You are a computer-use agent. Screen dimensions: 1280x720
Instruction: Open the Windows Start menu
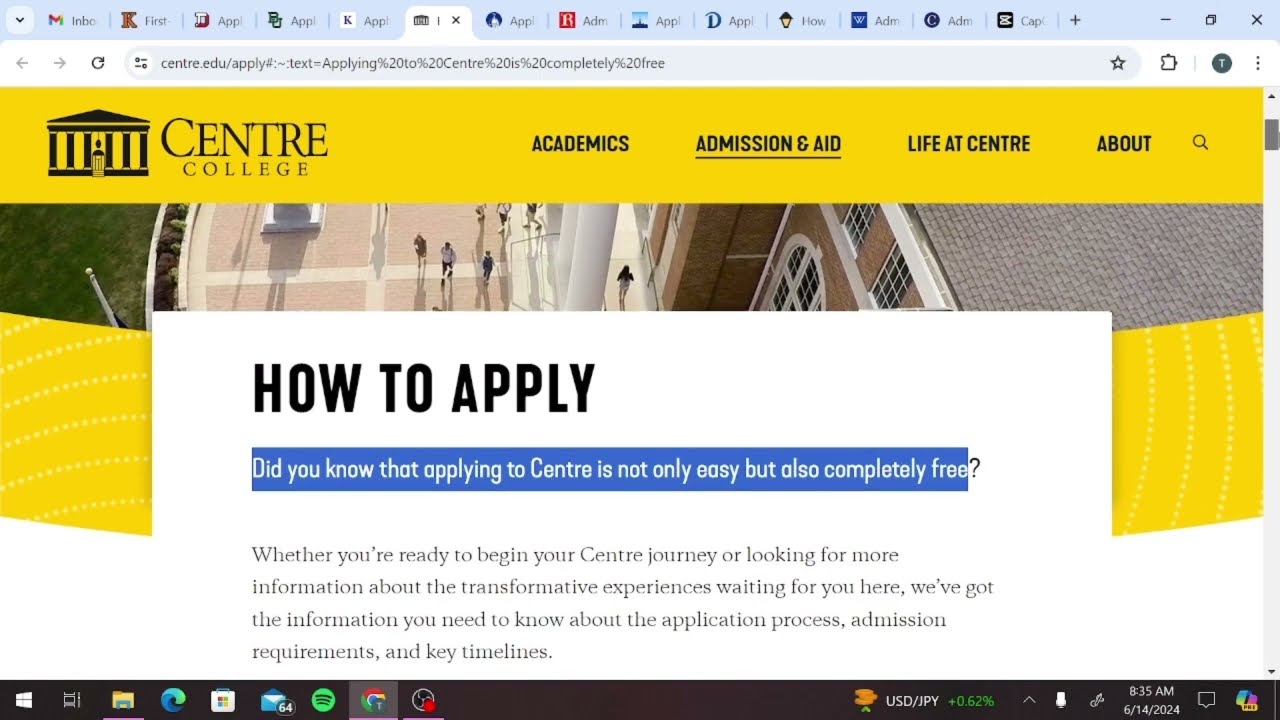24,700
